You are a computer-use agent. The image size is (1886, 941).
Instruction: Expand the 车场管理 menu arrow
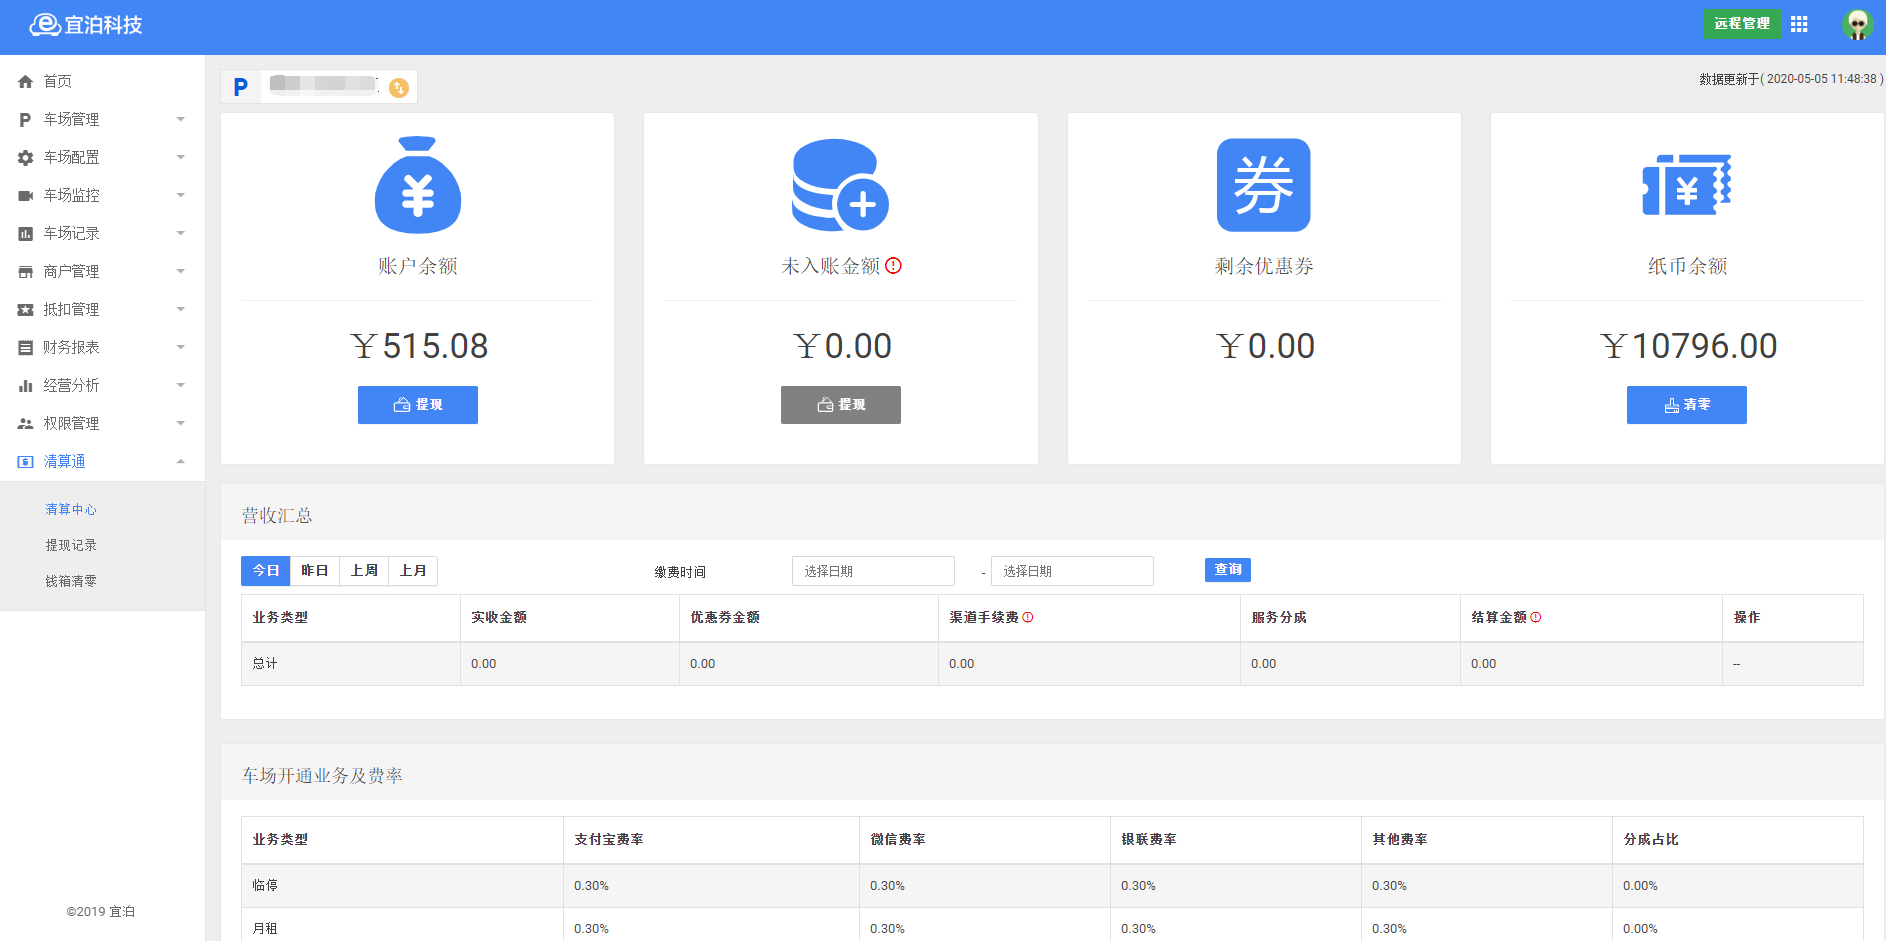click(x=181, y=120)
